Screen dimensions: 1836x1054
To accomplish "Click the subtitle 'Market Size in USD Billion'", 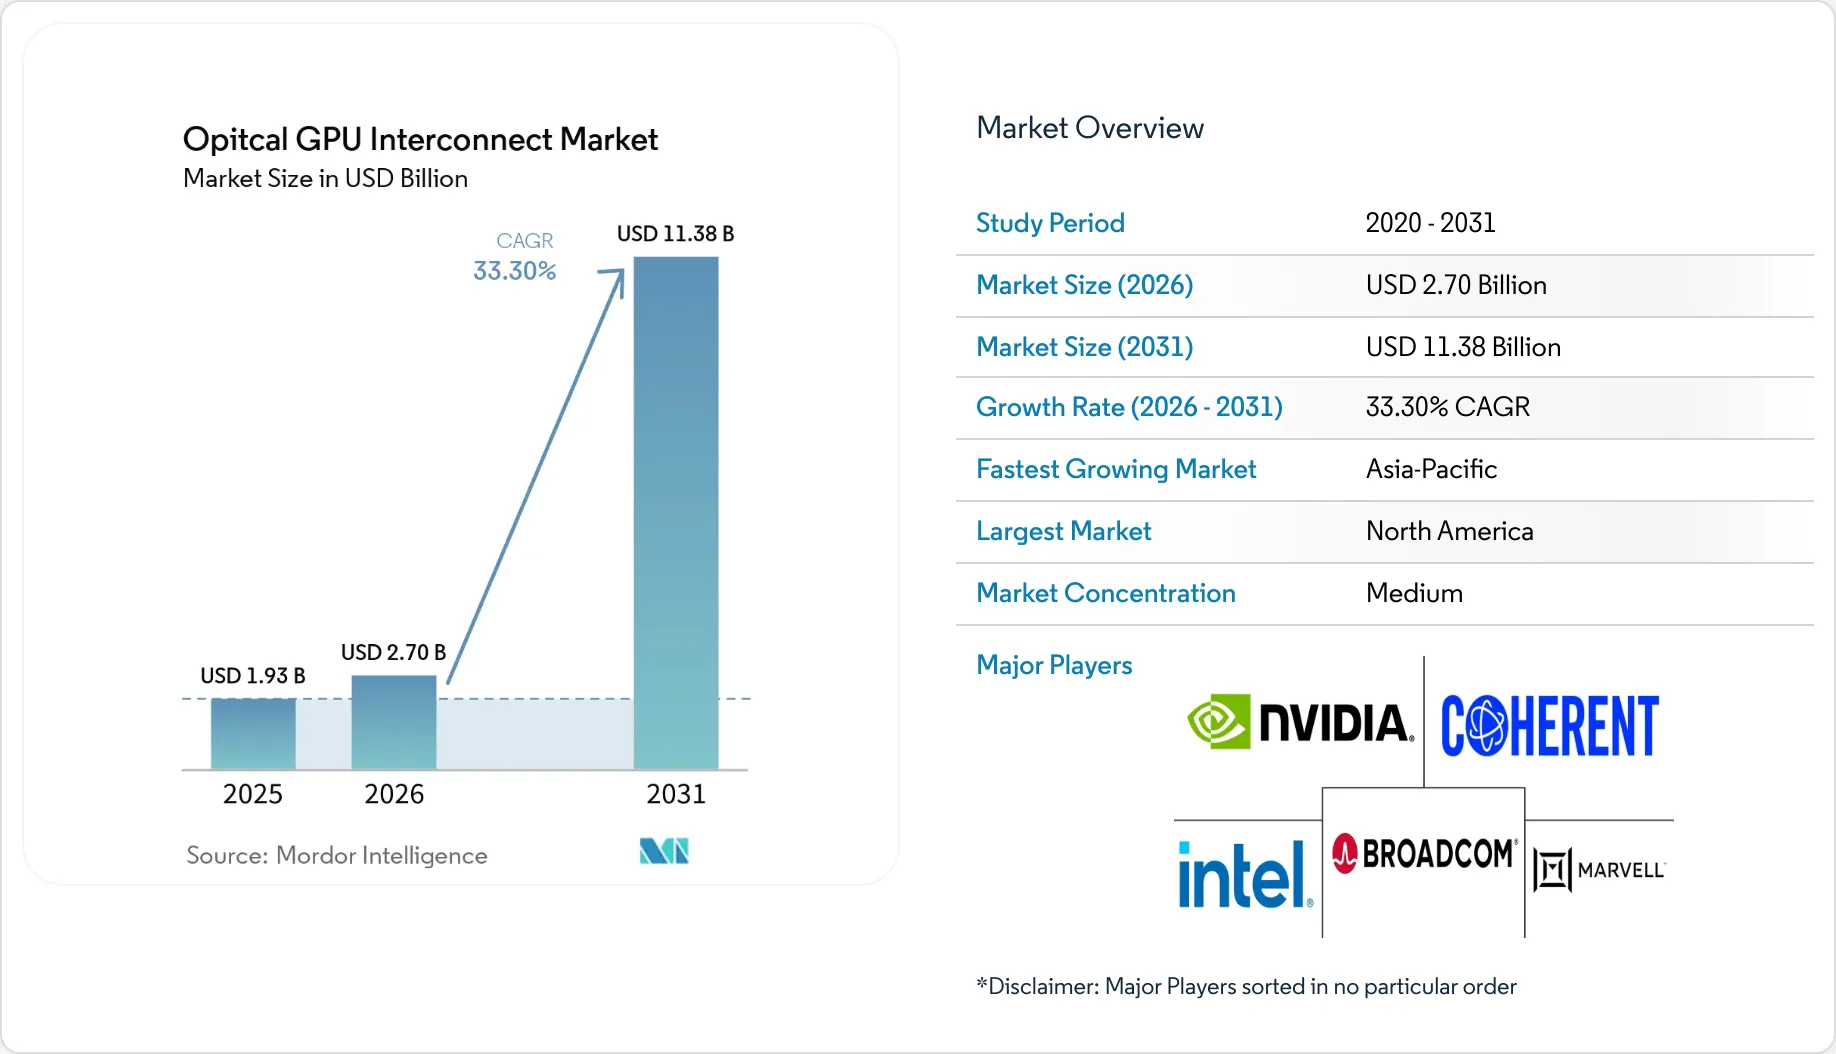I will [x=326, y=178].
